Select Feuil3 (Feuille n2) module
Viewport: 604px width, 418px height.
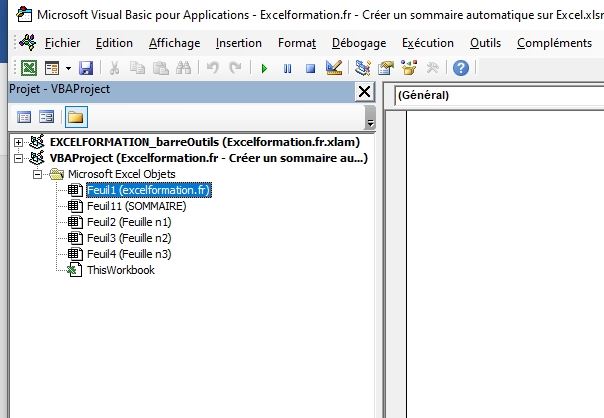pyautogui.click(x=129, y=238)
